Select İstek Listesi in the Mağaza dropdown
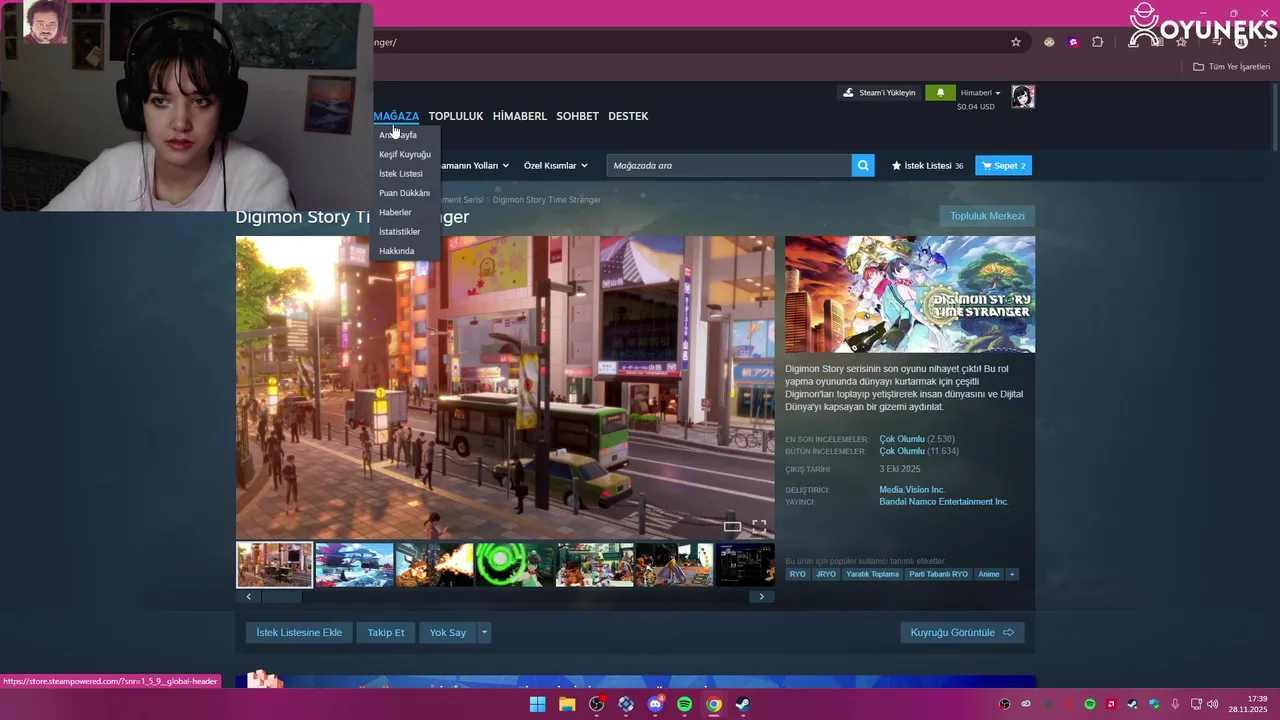Screen dimensions: 1280x720 (401, 173)
